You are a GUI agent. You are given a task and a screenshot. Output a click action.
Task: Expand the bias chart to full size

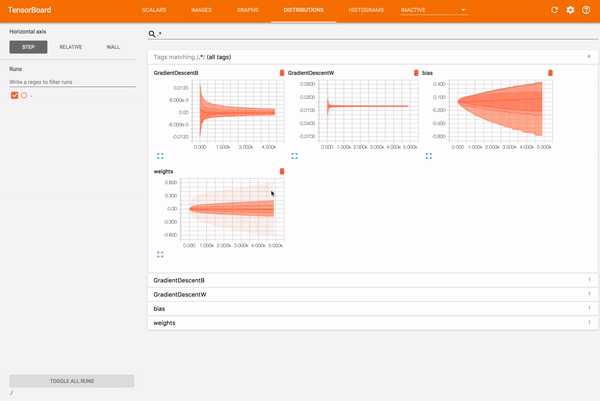click(429, 156)
